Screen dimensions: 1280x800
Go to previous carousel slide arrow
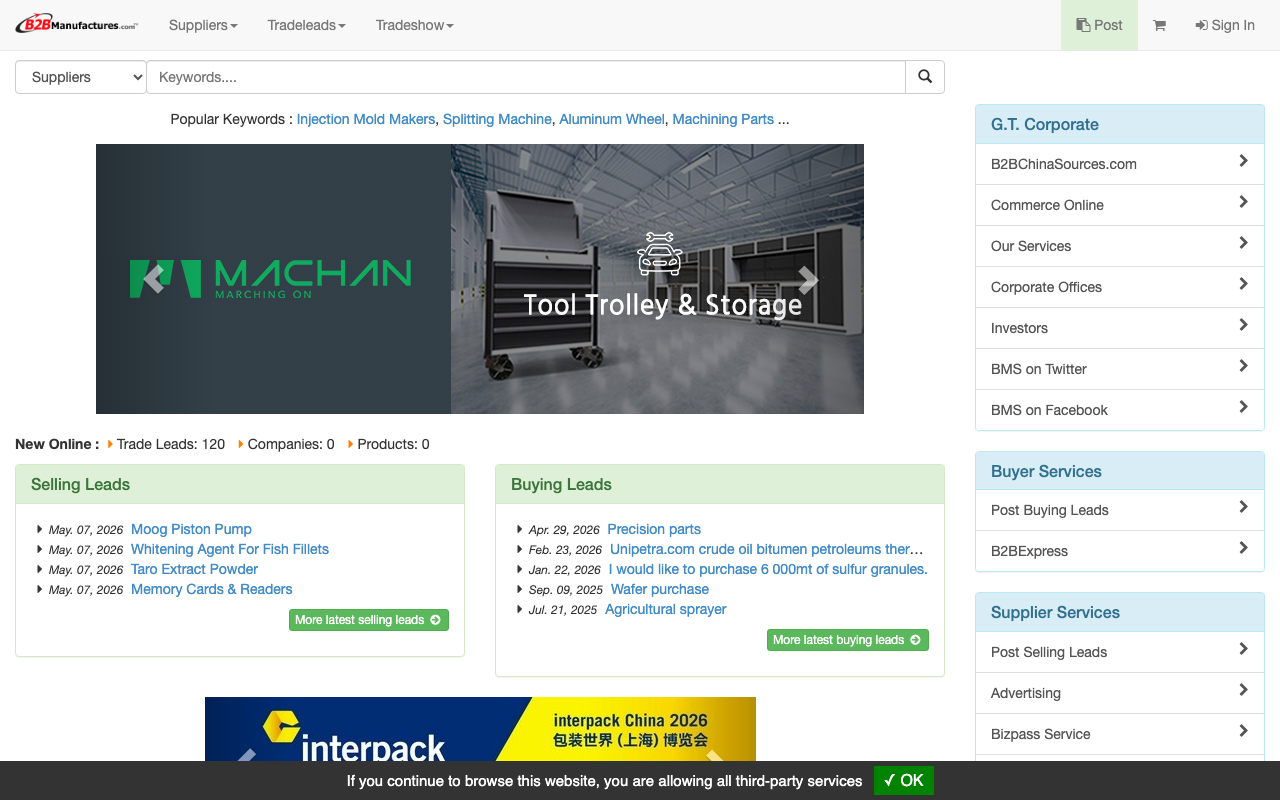pos(154,279)
